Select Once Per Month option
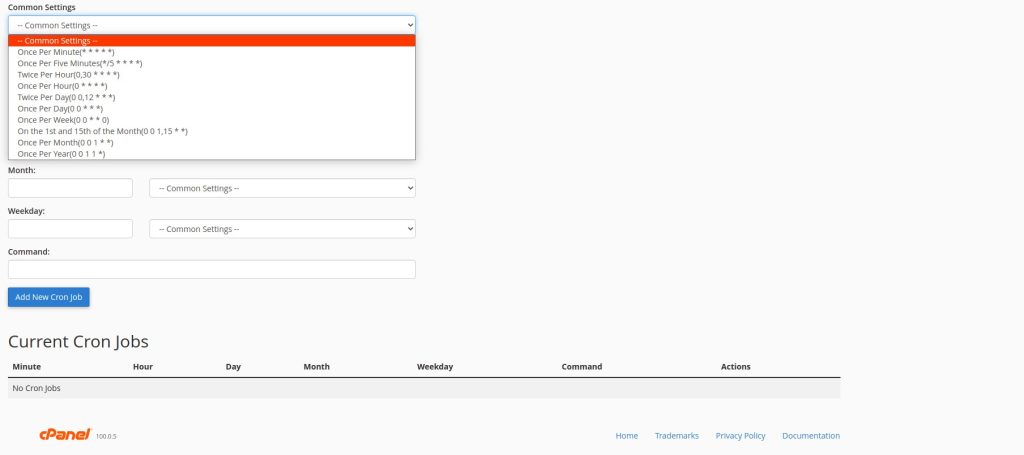This screenshot has height=455, width=1024. pyautogui.click(x=65, y=142)
